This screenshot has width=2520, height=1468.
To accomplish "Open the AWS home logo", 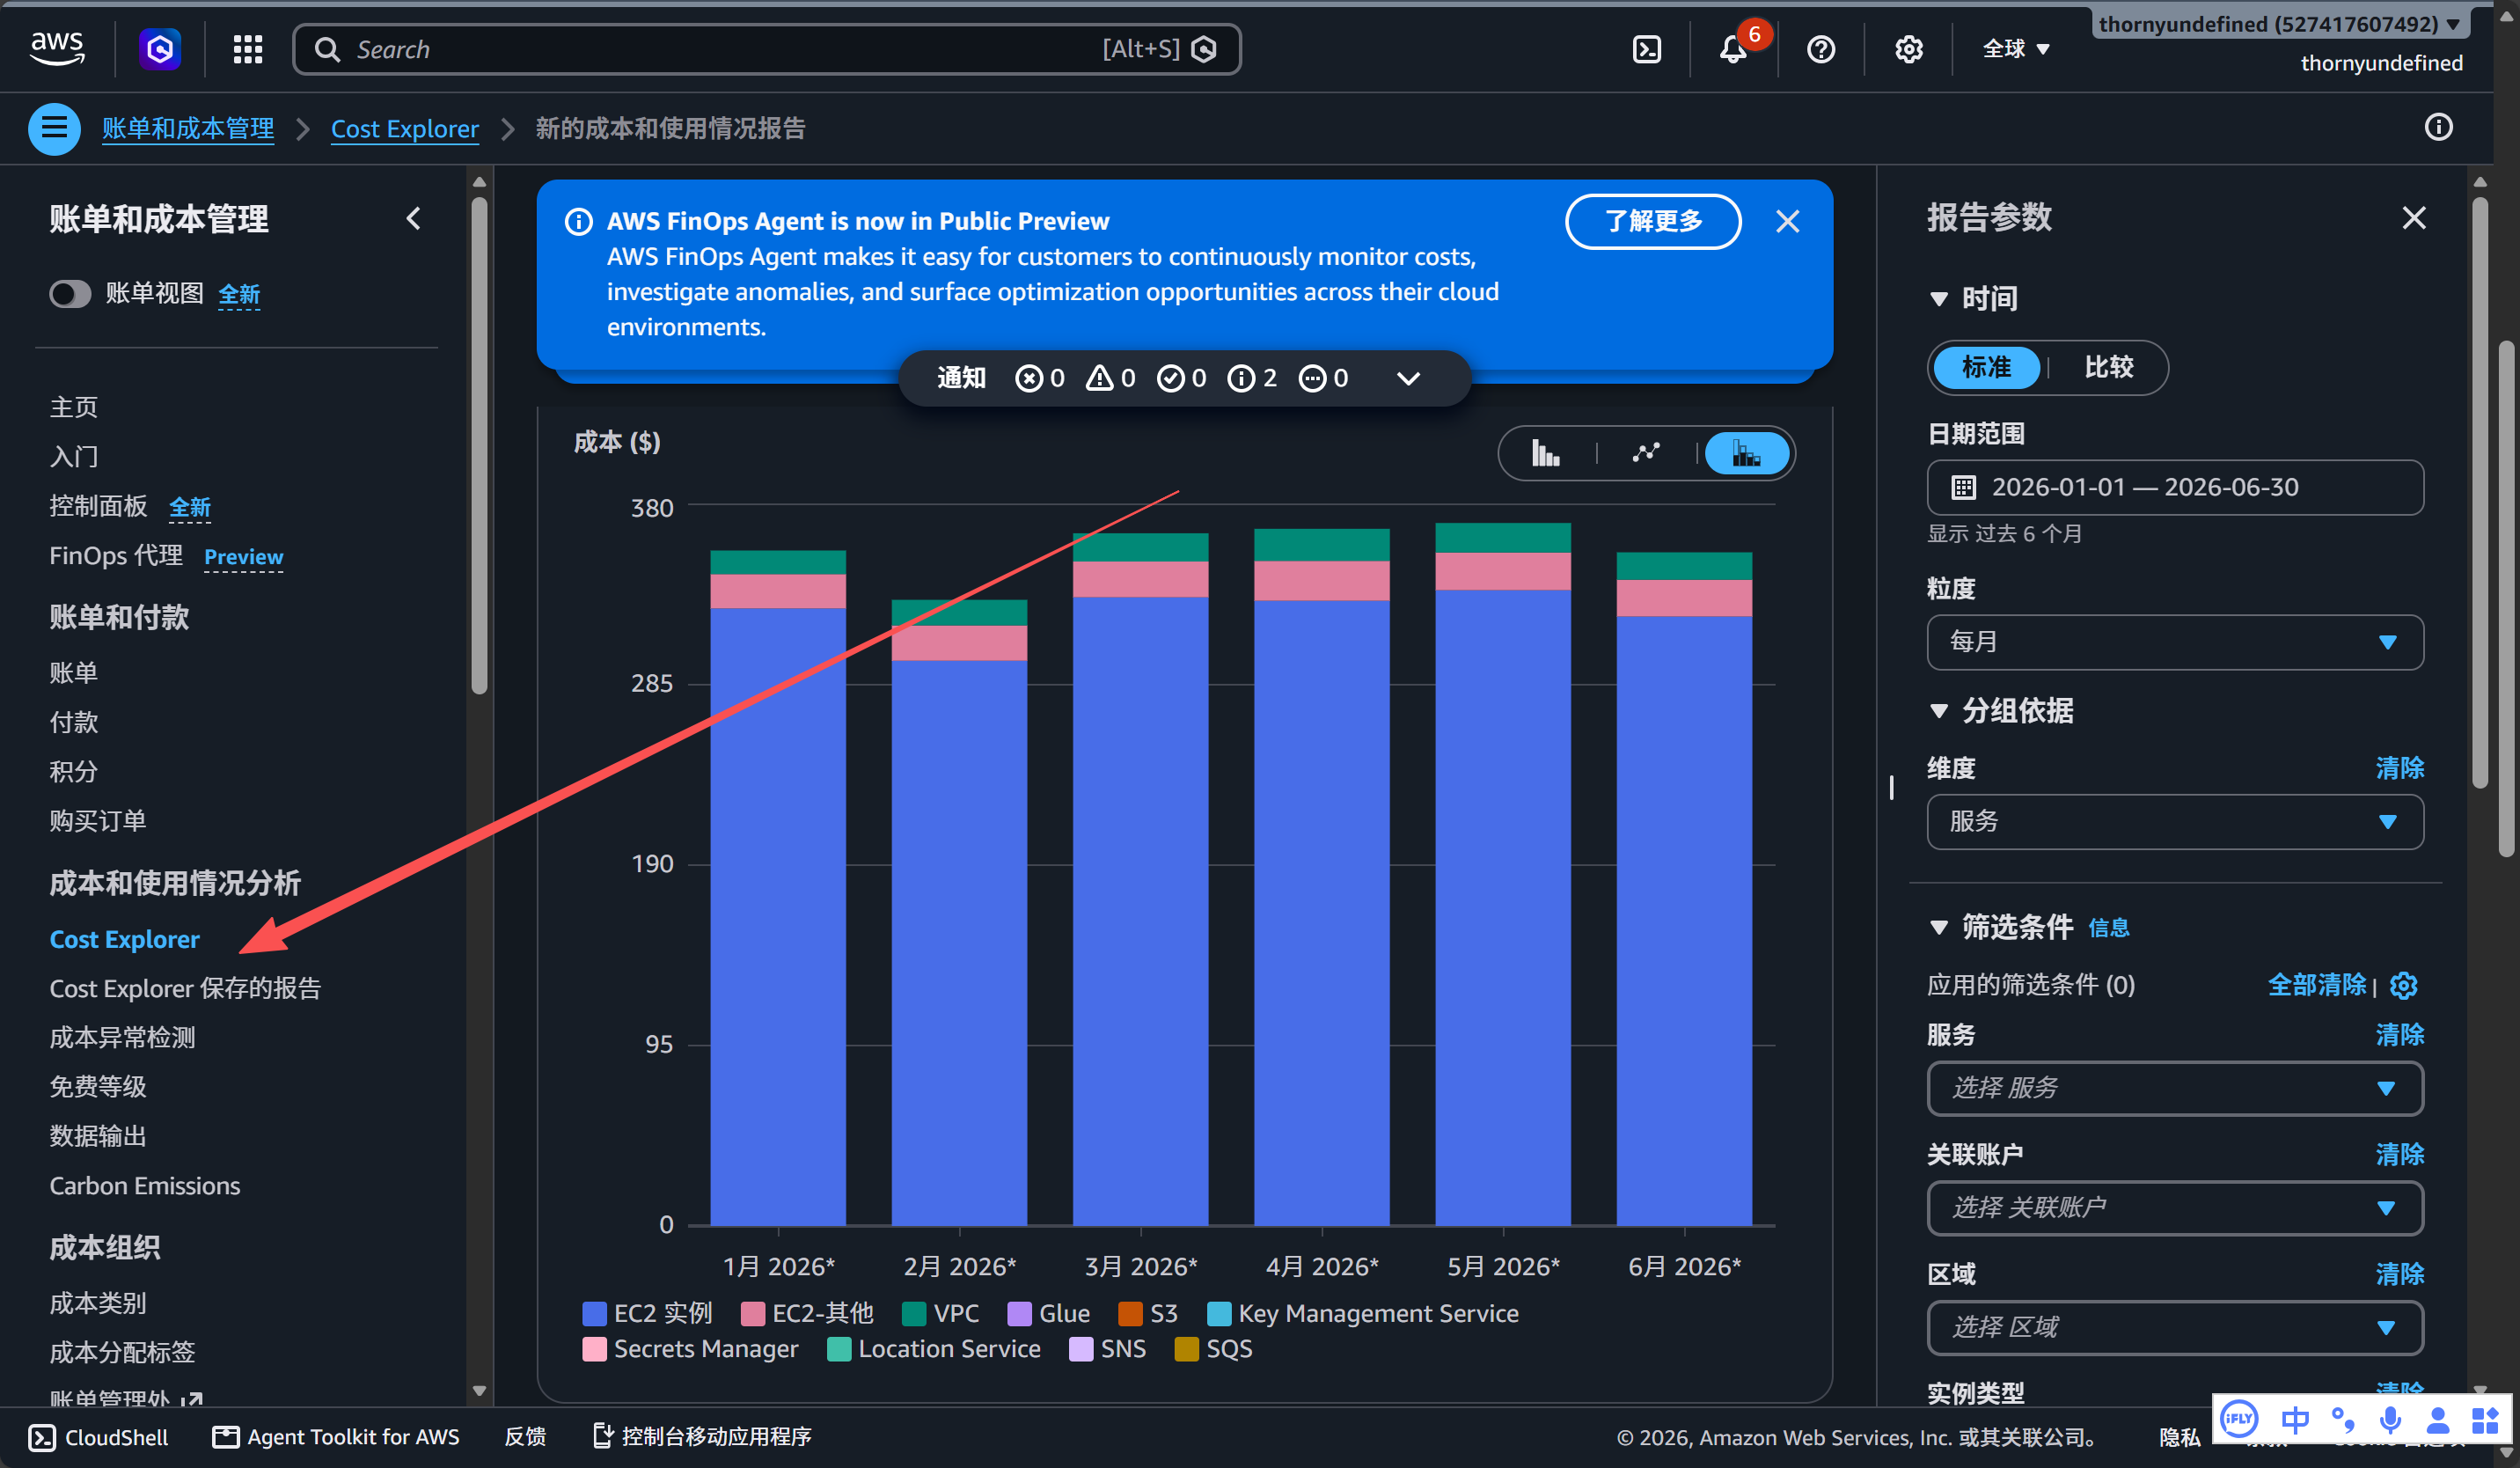I will (57, 48).
